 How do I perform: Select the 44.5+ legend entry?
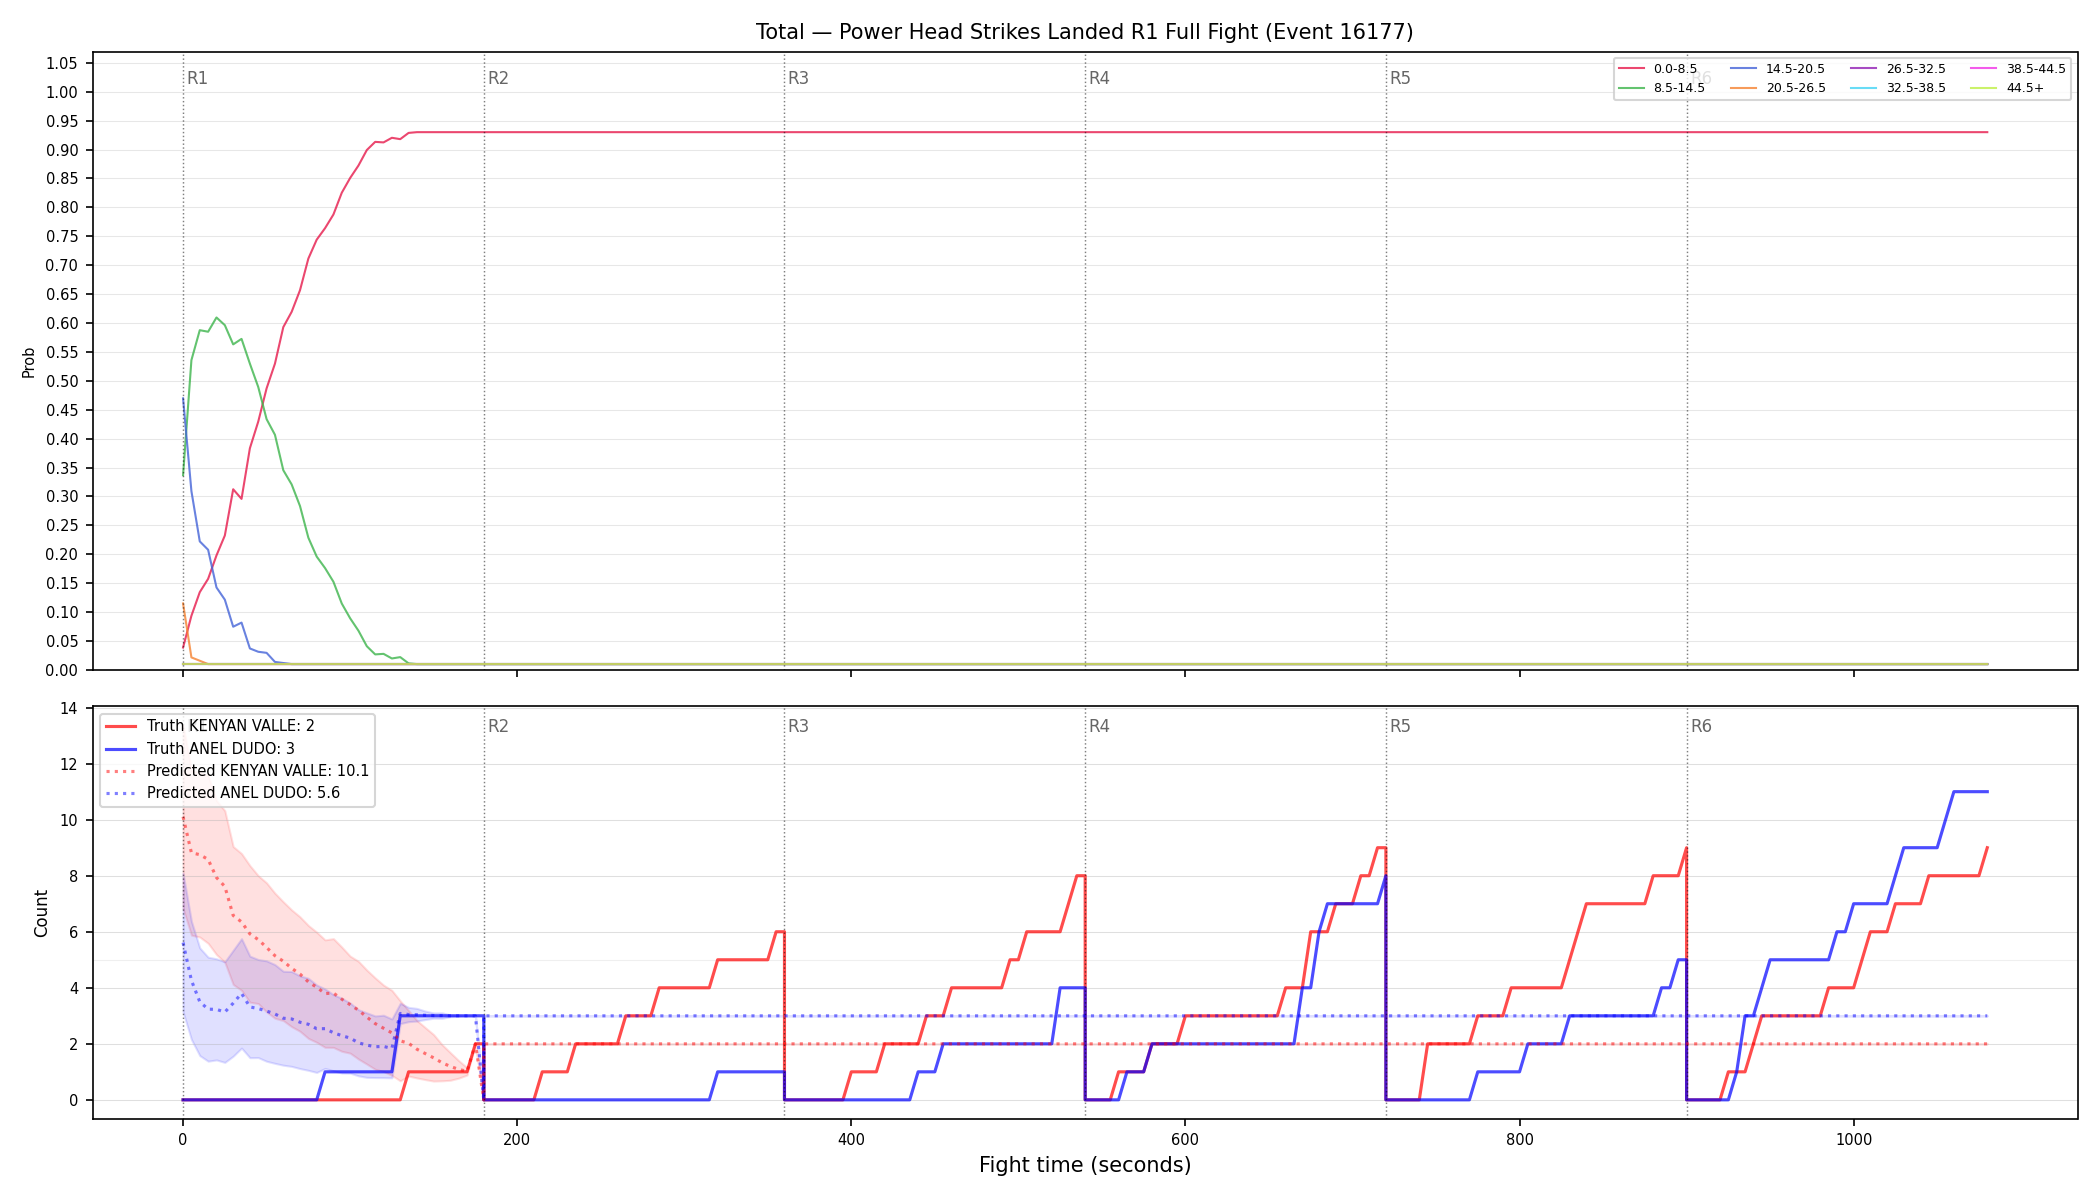2007,88
